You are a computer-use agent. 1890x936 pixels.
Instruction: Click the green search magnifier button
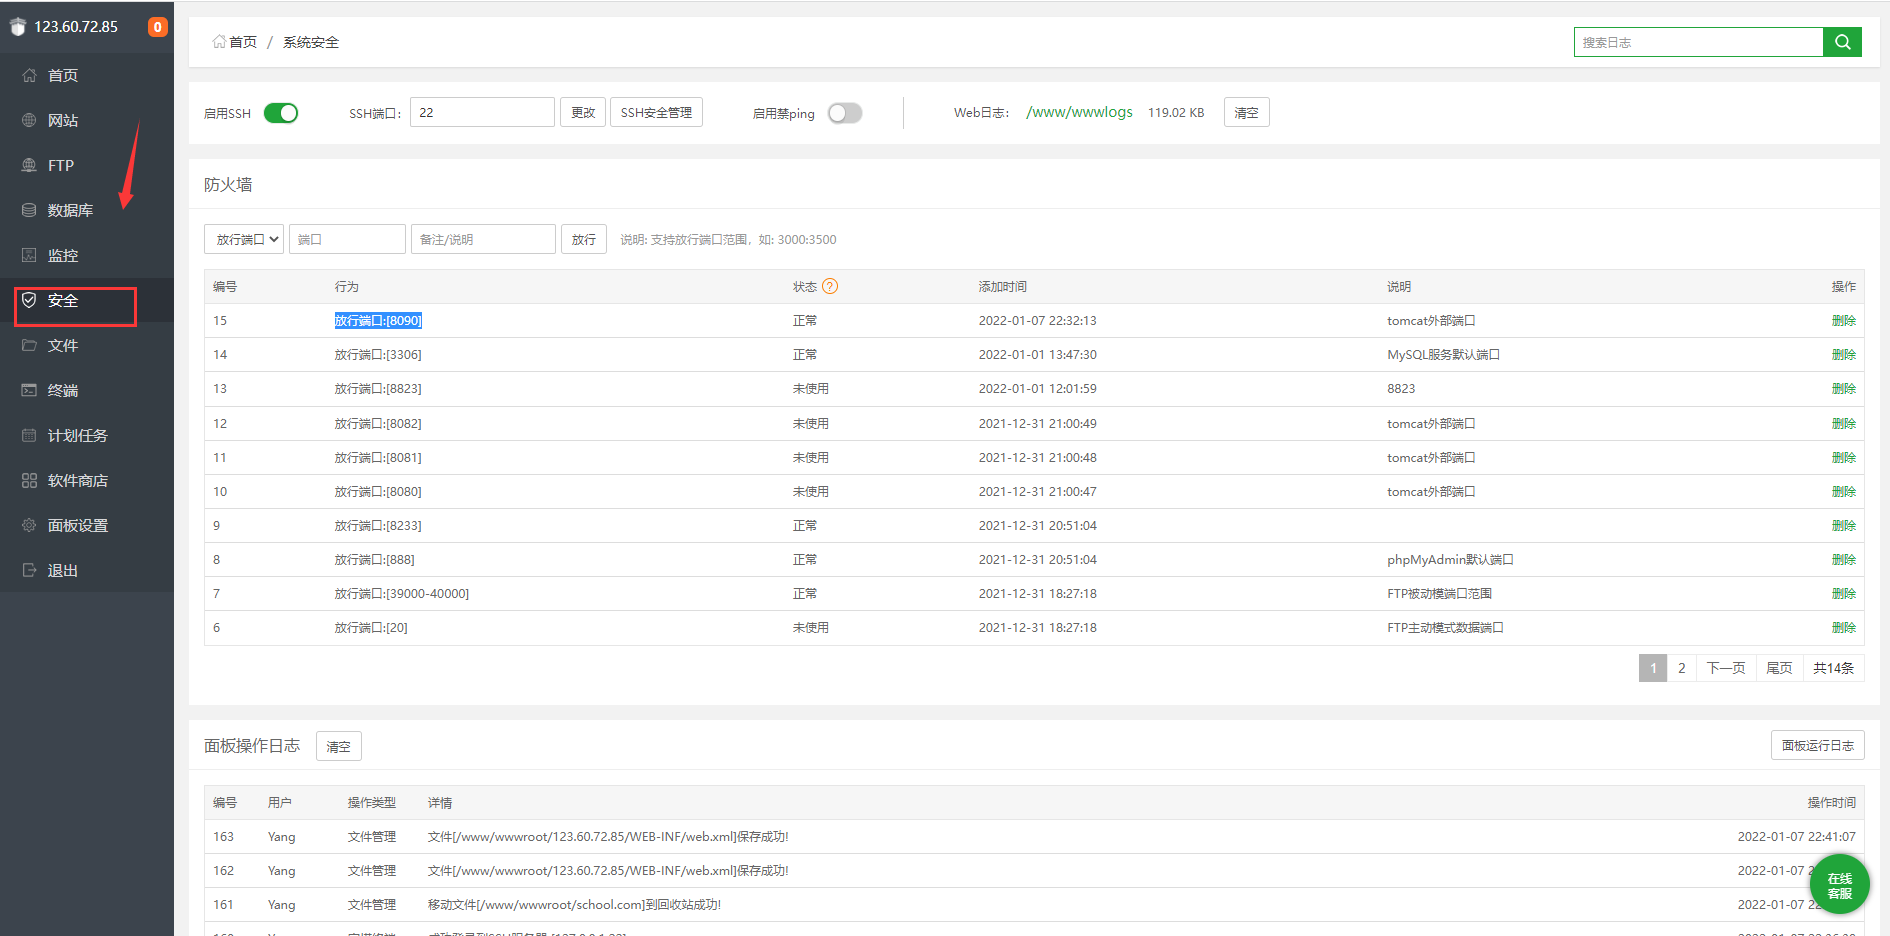1842,42
